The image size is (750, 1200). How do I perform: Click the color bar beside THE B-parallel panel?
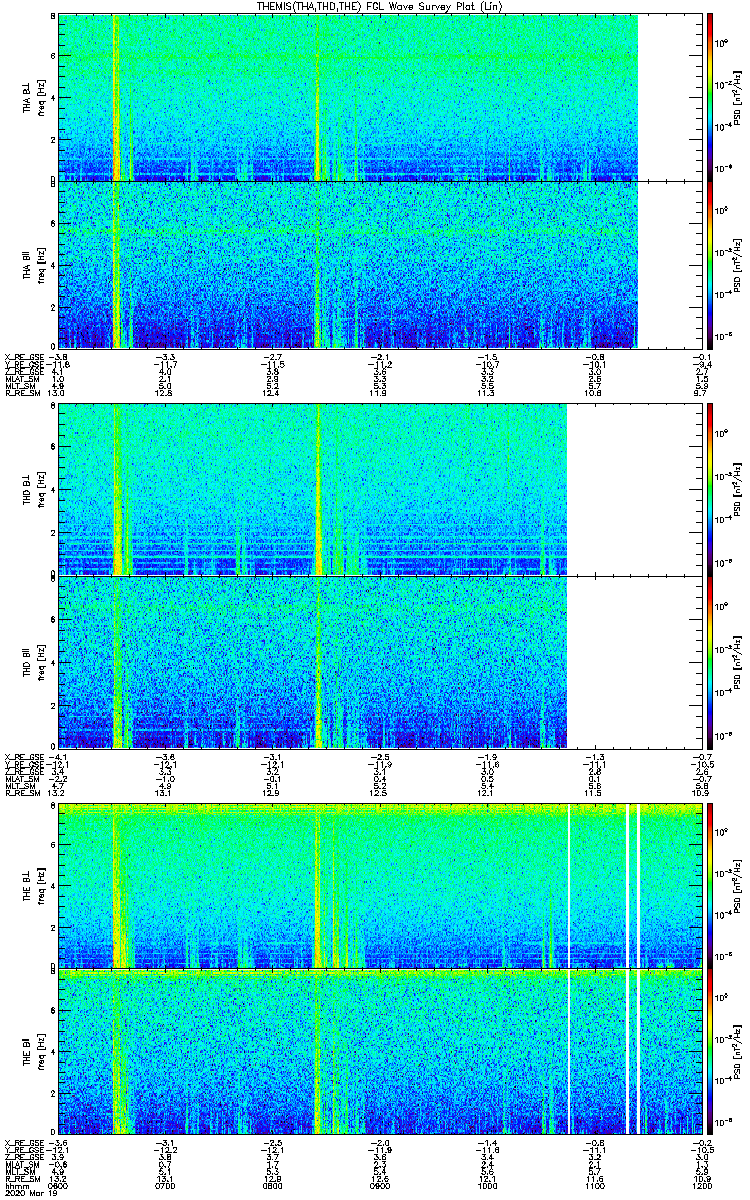click(710, 1053)
